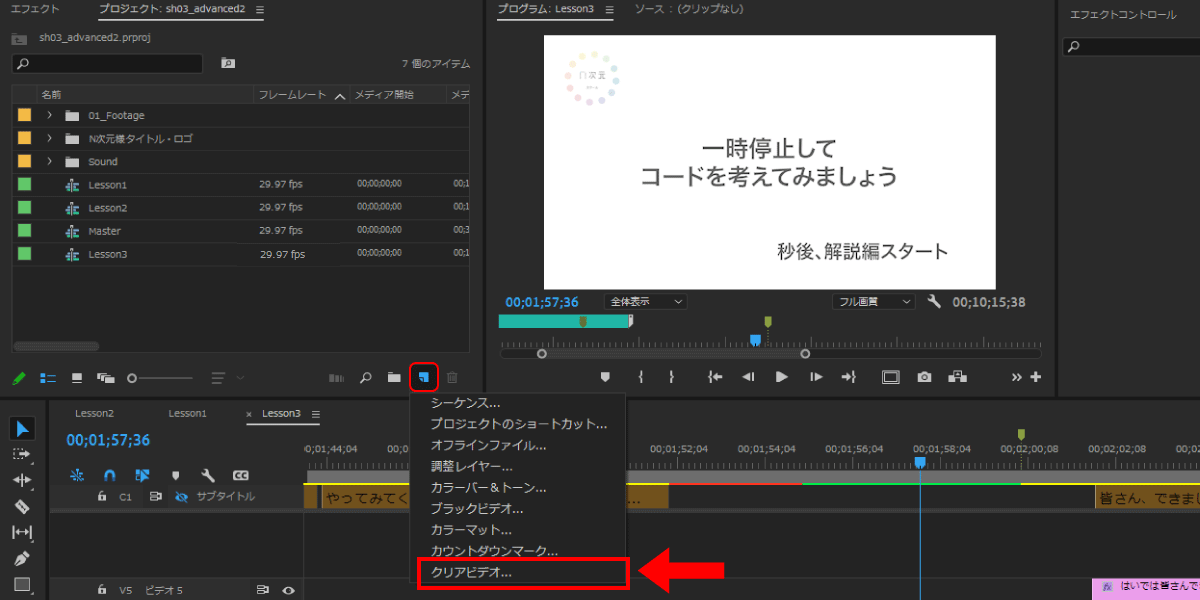
Task: Toggle lock on the V5 track
Action: [101, 590]
